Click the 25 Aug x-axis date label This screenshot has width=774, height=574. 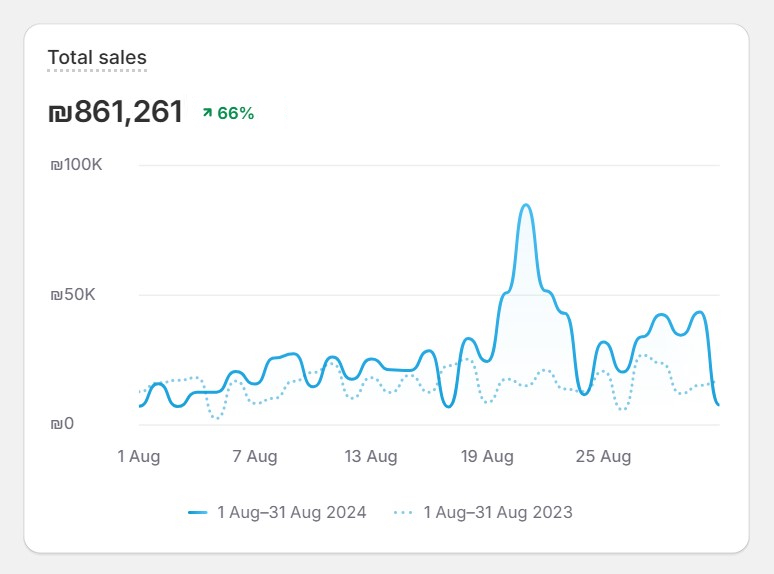pos(603,456)
